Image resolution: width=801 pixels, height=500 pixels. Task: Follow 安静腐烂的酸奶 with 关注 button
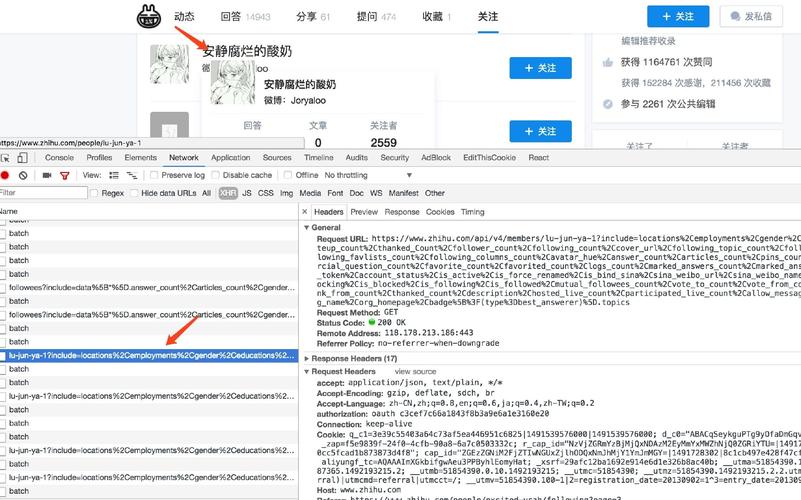pos(540,68)
